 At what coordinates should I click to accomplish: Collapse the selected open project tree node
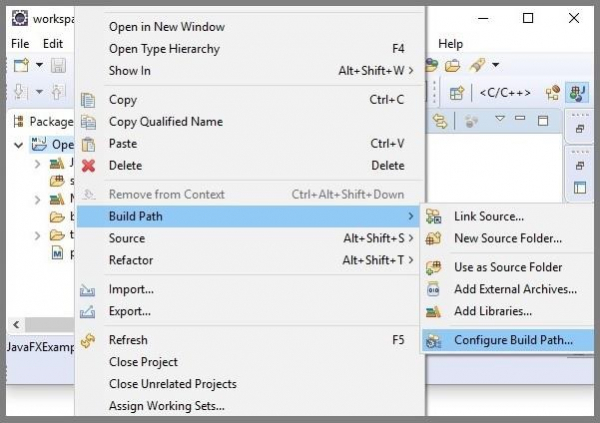coord(19,145)
